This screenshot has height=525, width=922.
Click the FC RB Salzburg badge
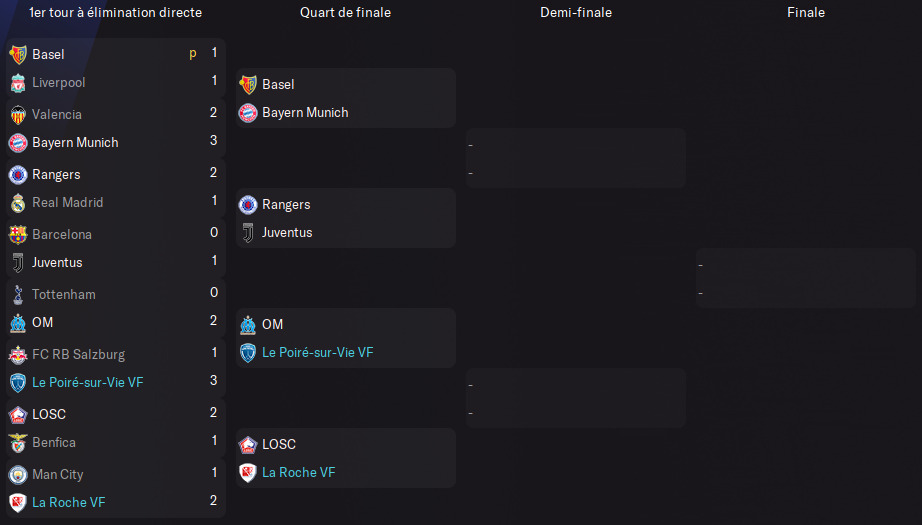(17, 354)
